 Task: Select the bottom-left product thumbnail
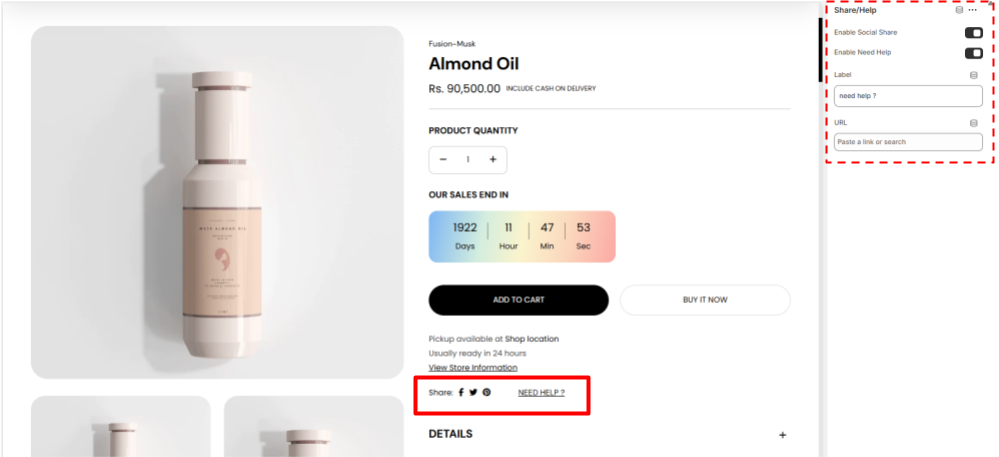[121, 427]
